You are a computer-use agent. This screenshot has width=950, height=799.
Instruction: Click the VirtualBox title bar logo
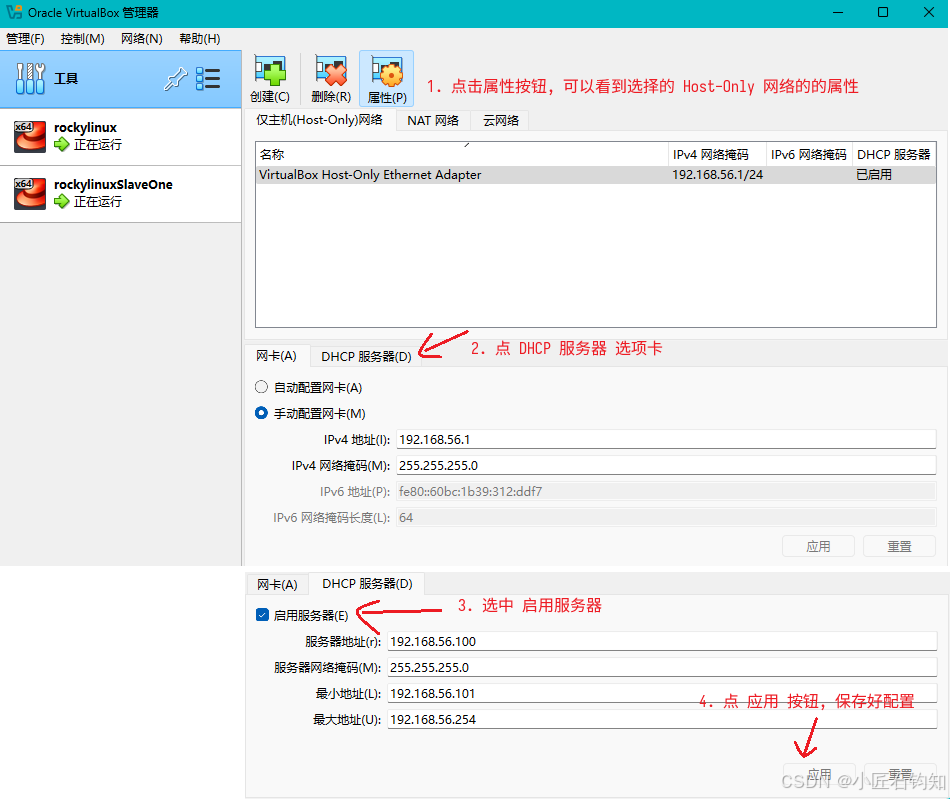pyautogui.click(x=14, y=12)
